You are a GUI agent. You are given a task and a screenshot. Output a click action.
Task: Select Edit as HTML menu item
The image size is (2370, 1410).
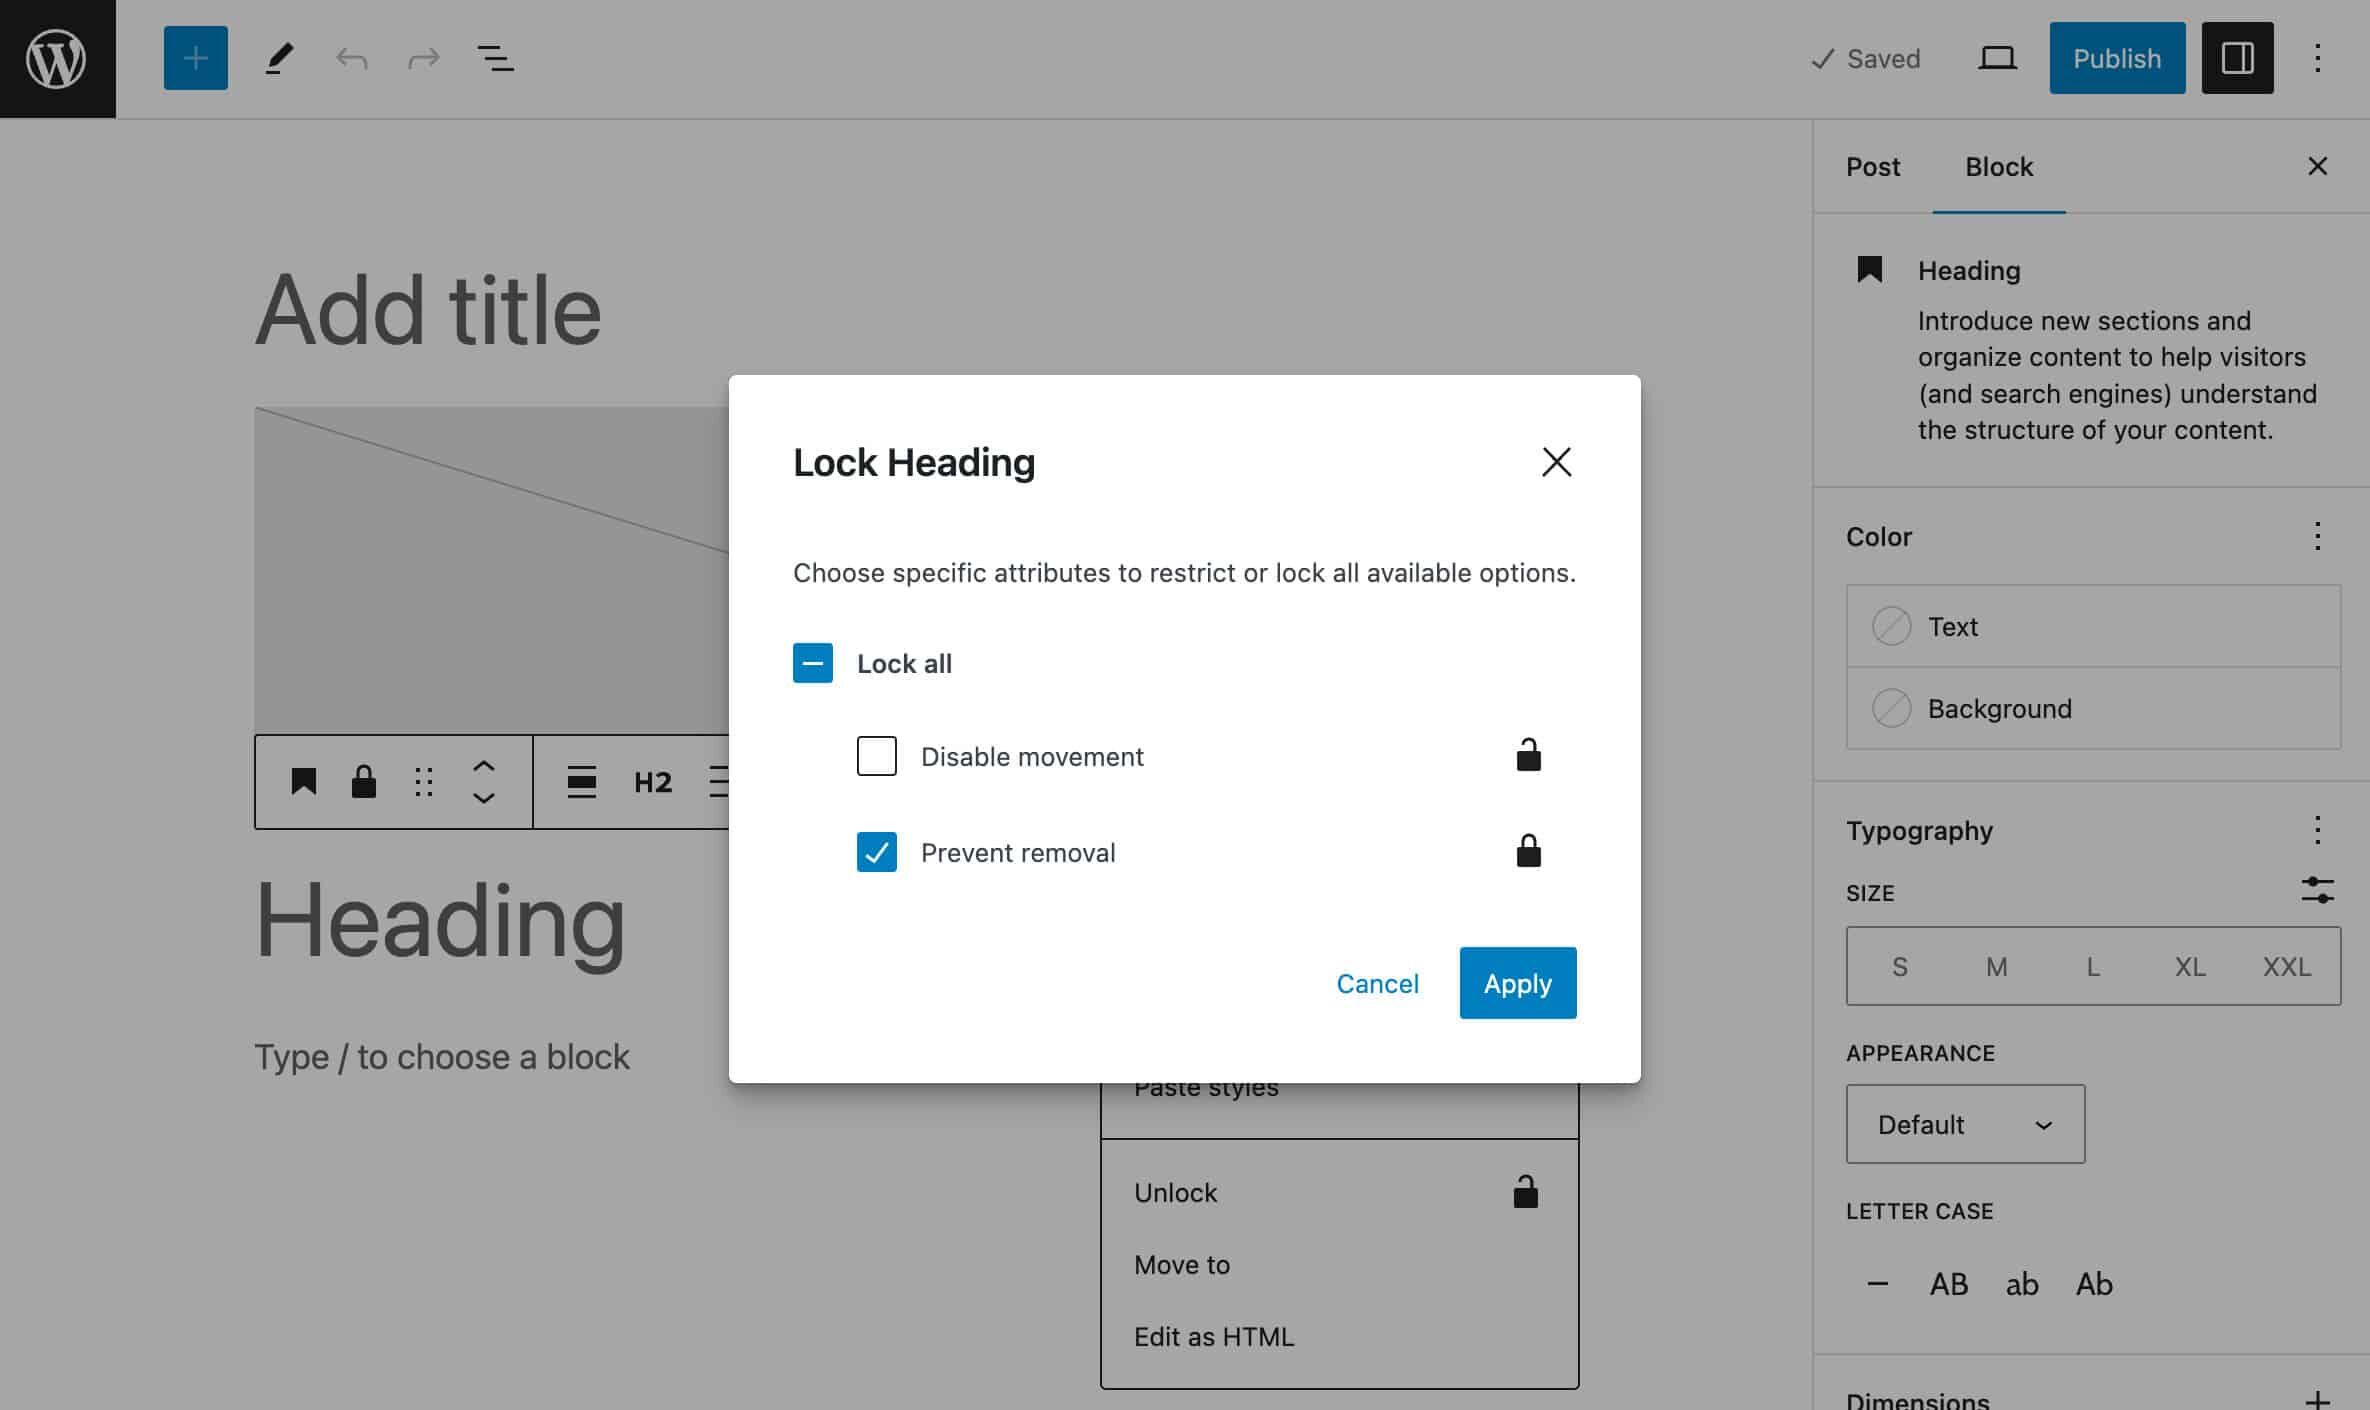pos(1214,1338)
